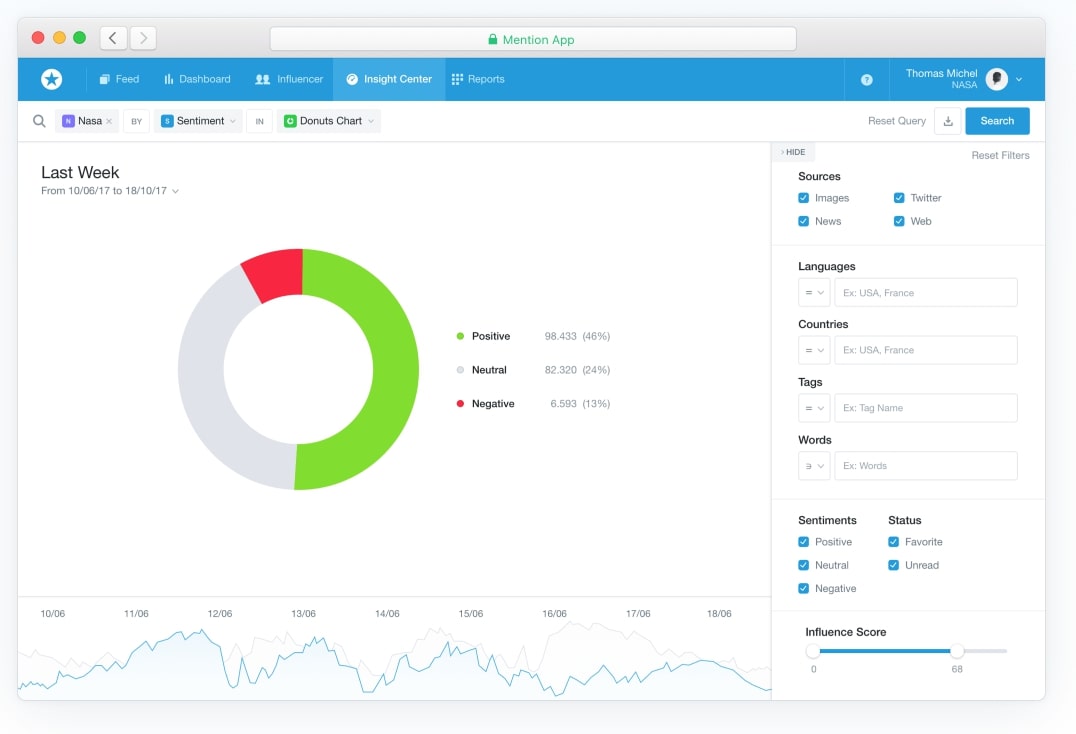Open the Languages operator dropdown
The width and height of the screenshot is (1076, 734).
815,292
